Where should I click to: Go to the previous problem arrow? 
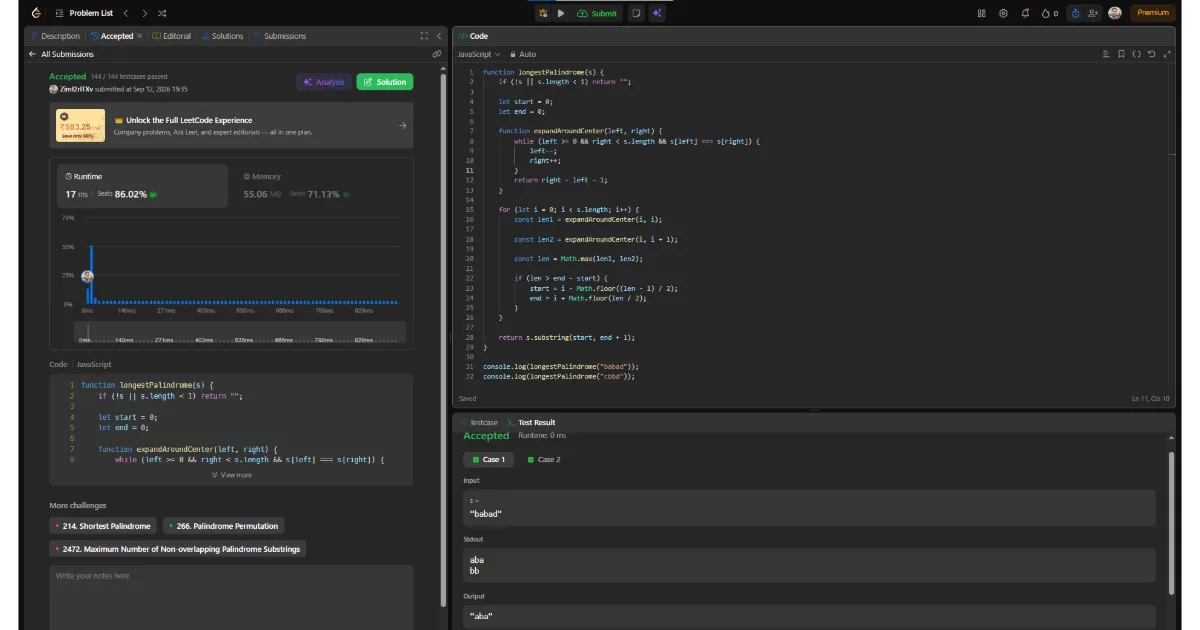coord(126,13)
